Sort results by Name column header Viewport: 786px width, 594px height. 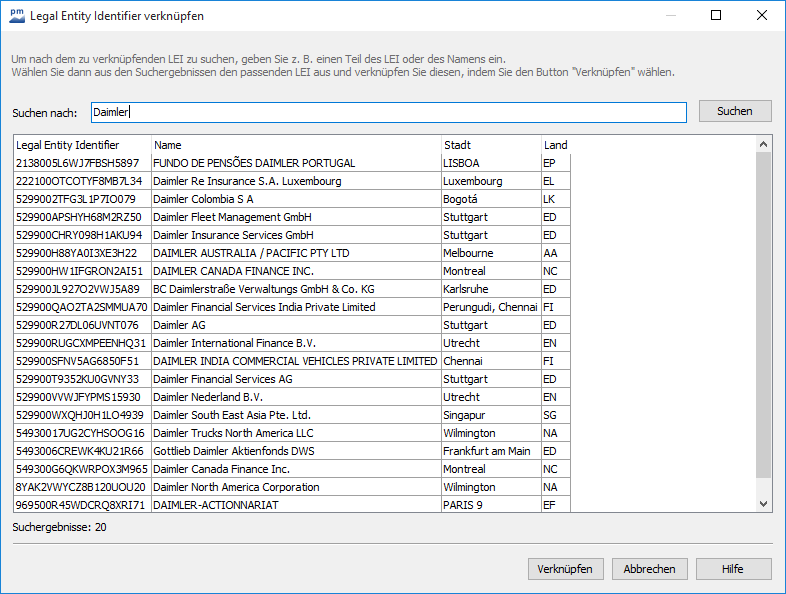pos(295,145)
